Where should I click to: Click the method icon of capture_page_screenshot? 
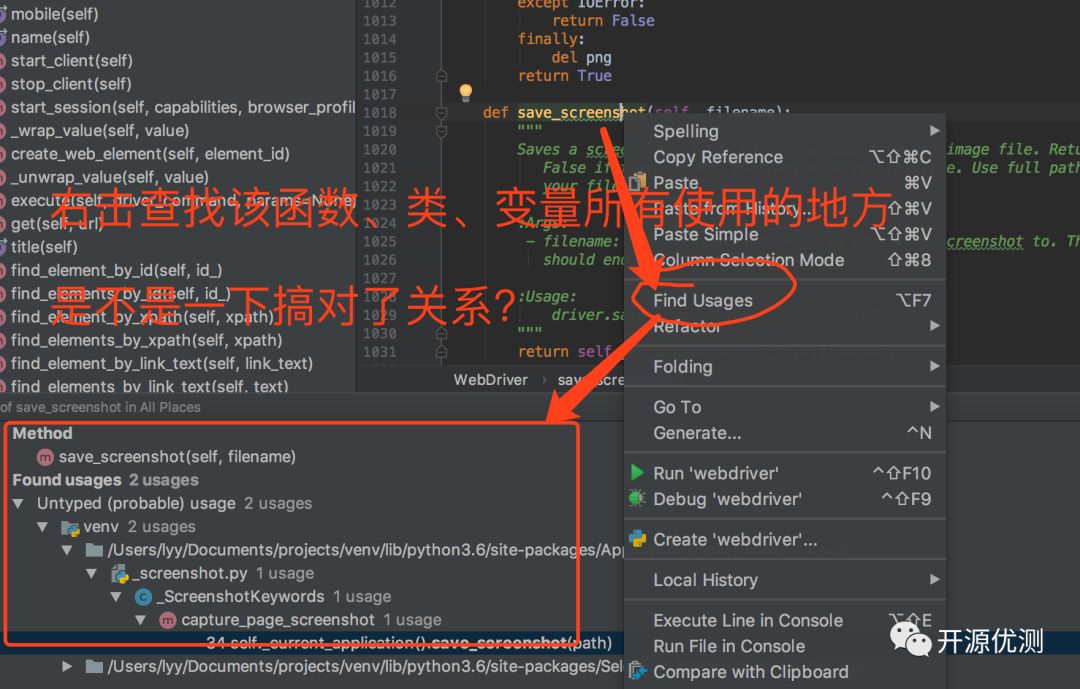[167, 620]
